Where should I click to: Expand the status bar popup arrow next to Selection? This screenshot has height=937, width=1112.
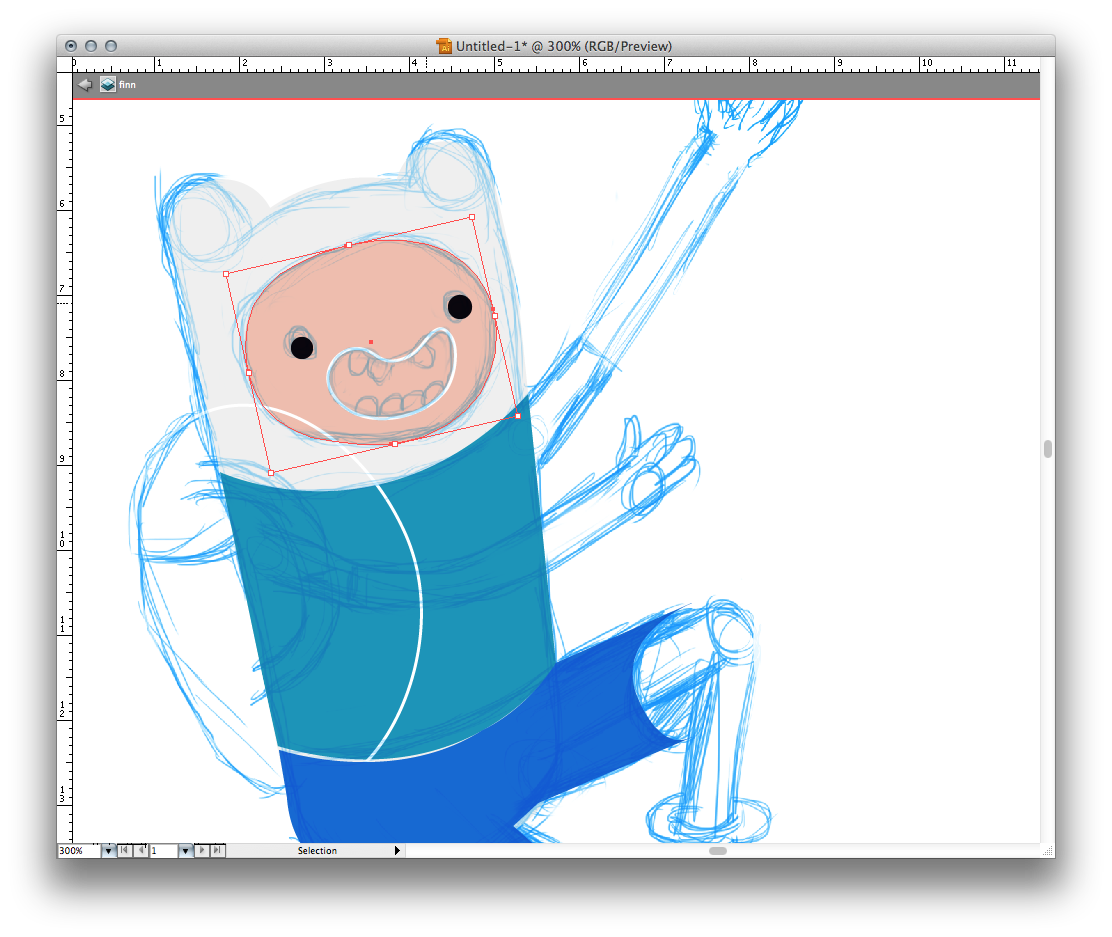[397, 851]
